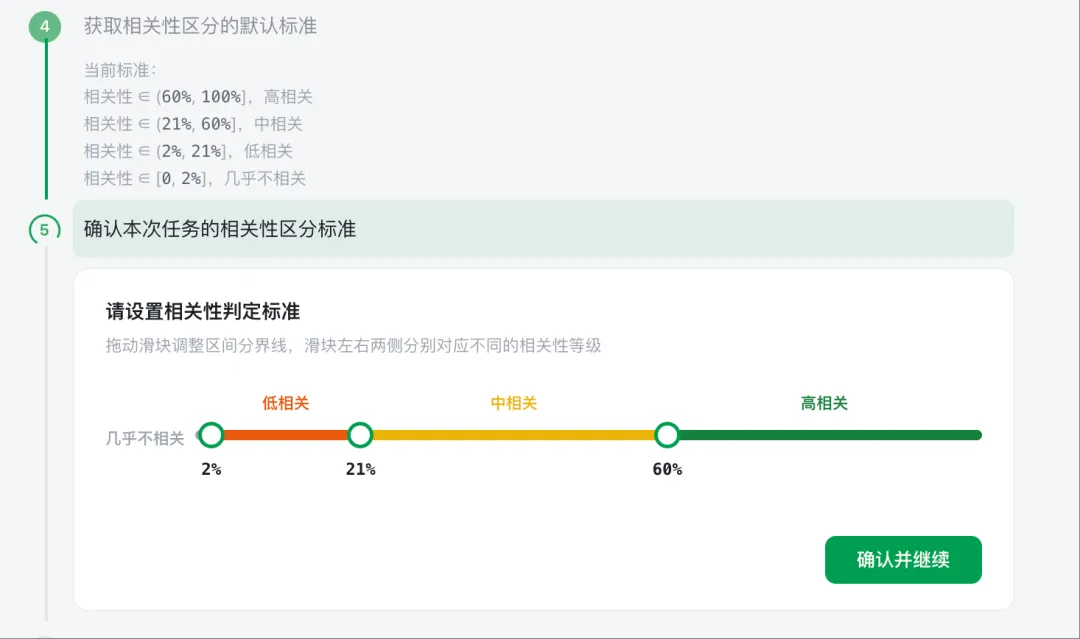Click the orange 低相关 track segment

[286, 435]
